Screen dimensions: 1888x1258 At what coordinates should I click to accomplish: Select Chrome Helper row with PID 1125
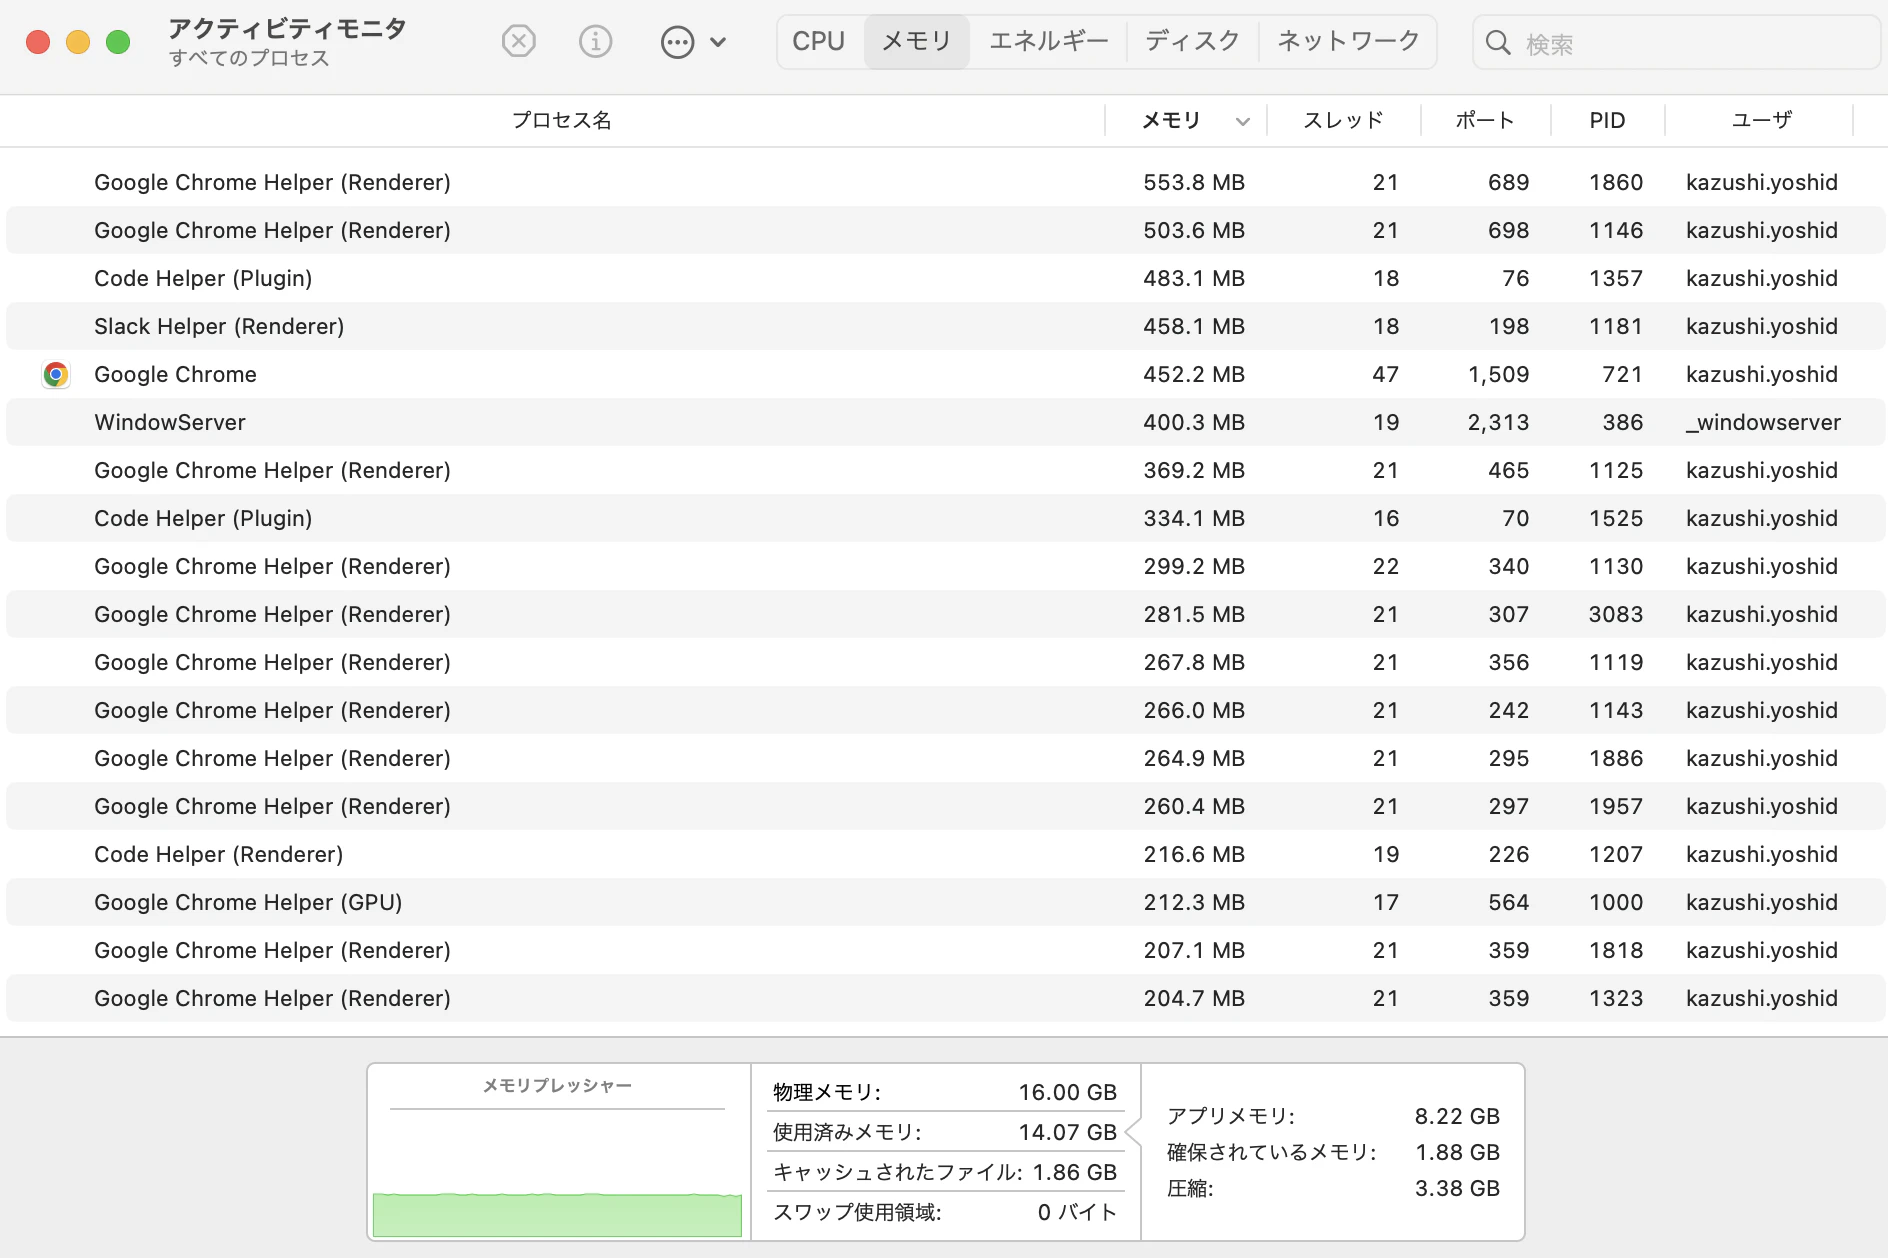946,470
